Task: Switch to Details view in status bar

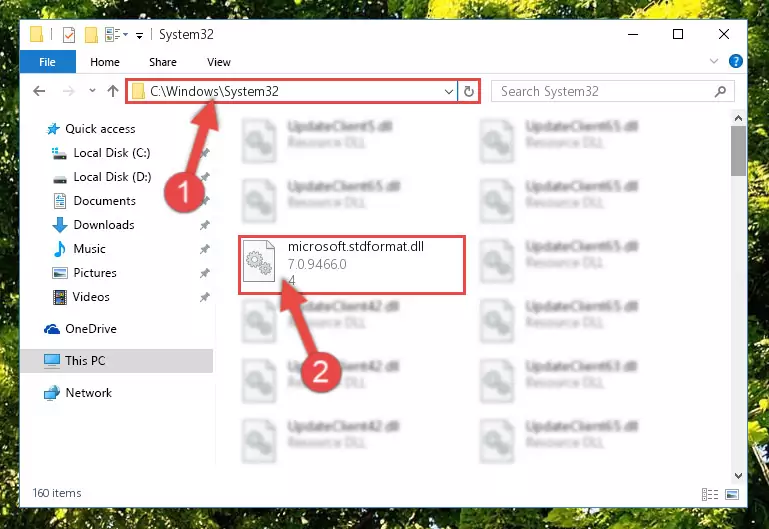Action: [x=710, y=494]
